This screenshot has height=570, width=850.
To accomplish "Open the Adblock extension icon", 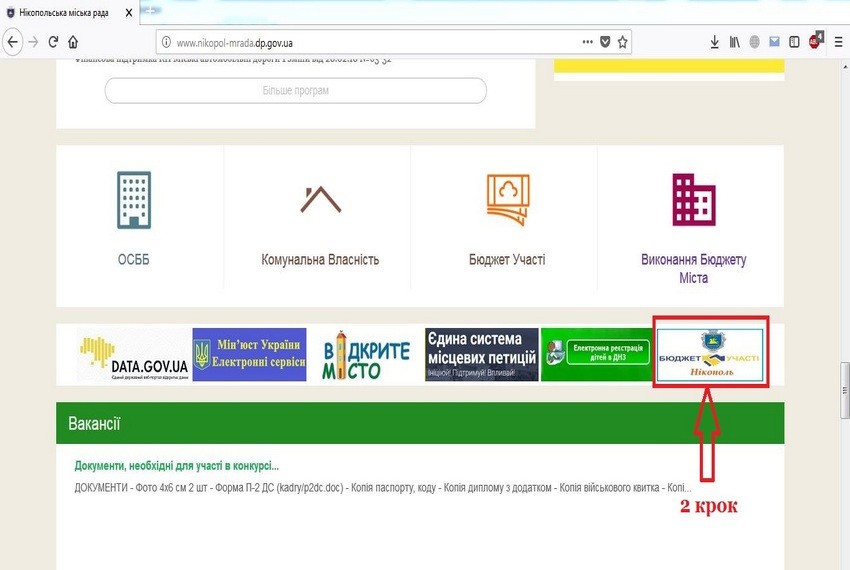I will (815, 41).
